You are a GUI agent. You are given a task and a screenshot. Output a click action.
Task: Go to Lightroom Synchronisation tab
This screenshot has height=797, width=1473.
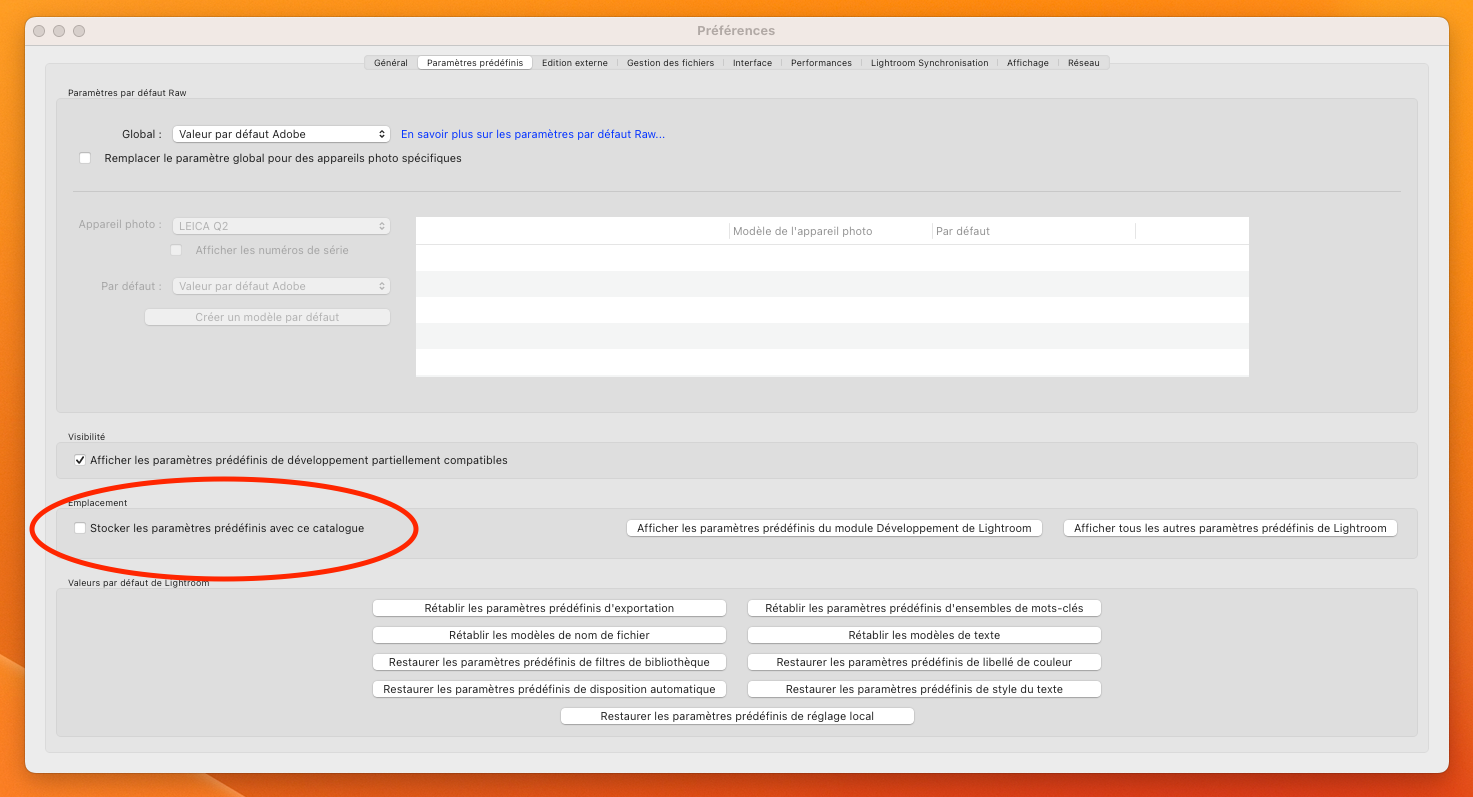pos(929,63)
